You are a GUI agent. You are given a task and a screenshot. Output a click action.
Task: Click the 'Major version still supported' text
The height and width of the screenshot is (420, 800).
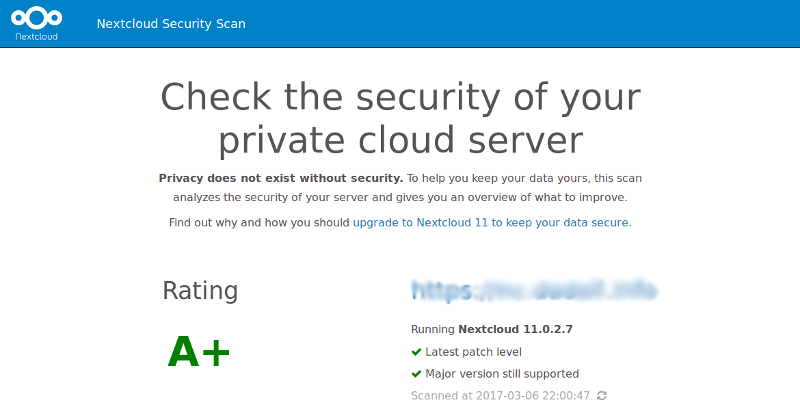coord(502,374)
